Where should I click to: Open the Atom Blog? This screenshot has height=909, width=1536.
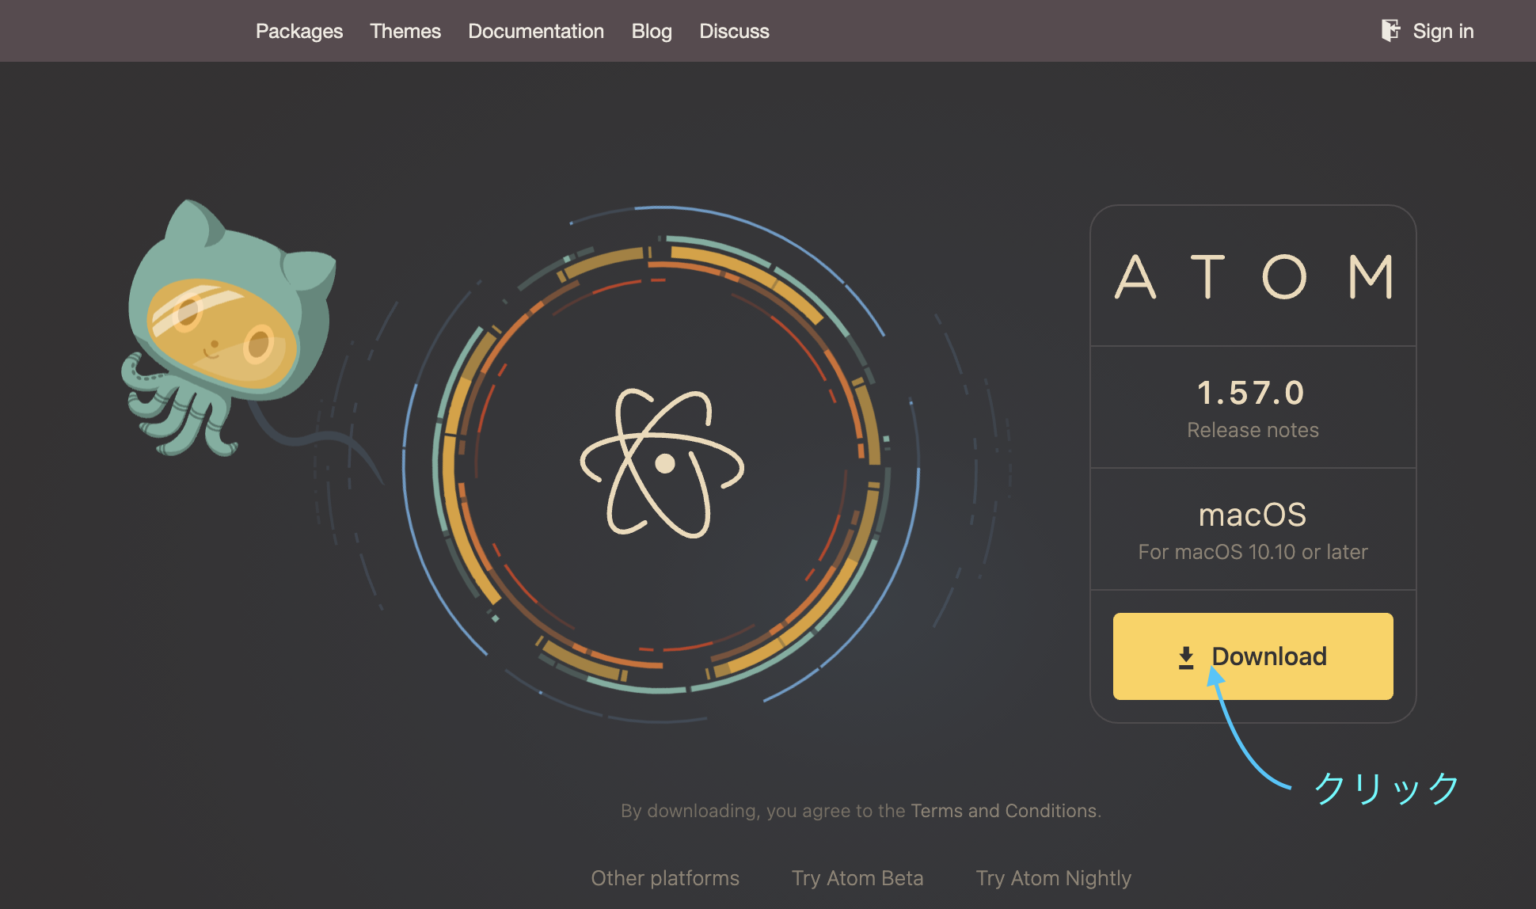coord(651,31)
